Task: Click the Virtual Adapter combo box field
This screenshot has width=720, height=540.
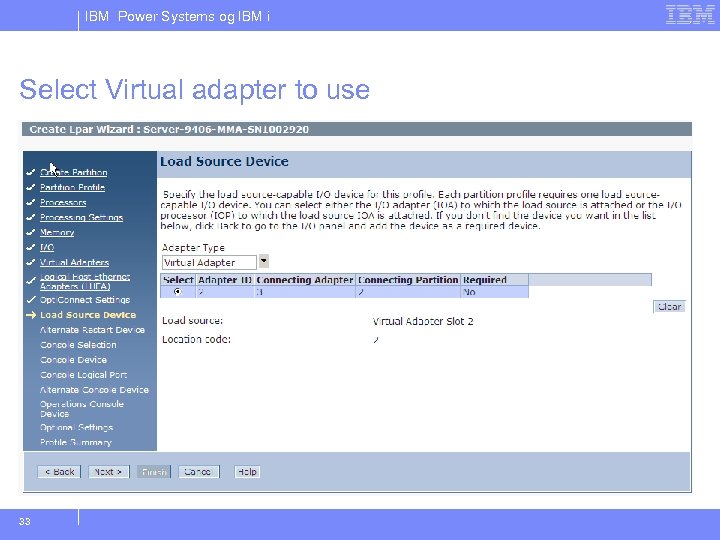Action: pyautogui.click(x=209, y=262)
